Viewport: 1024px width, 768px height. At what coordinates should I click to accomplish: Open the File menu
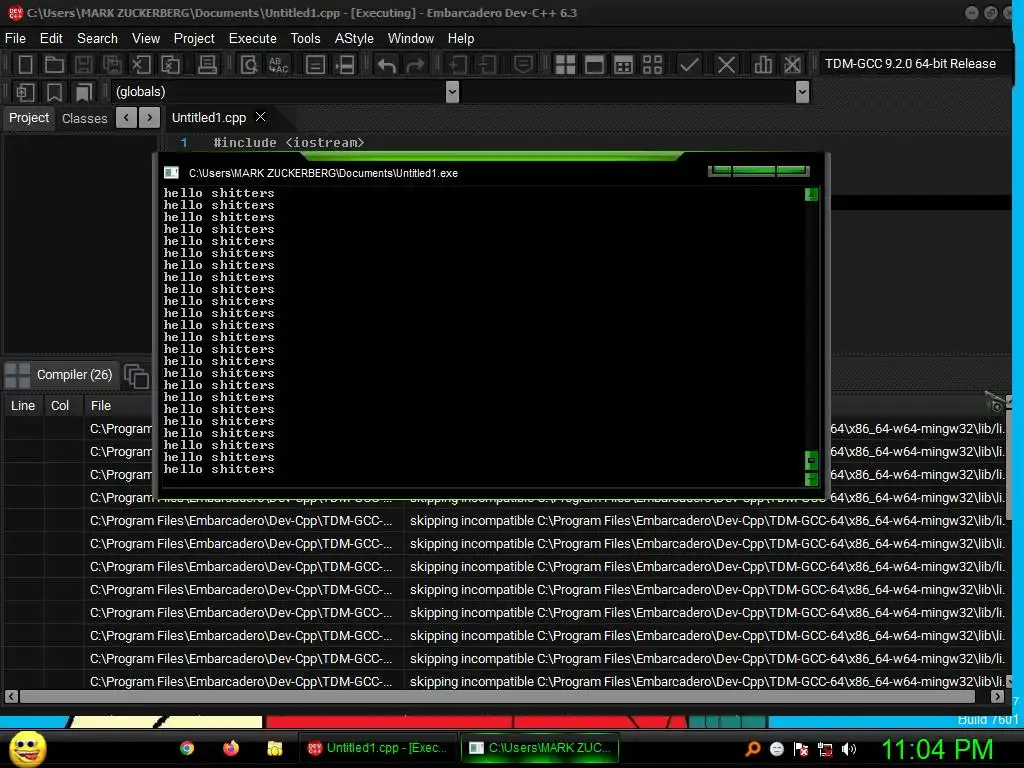point(15,39)
